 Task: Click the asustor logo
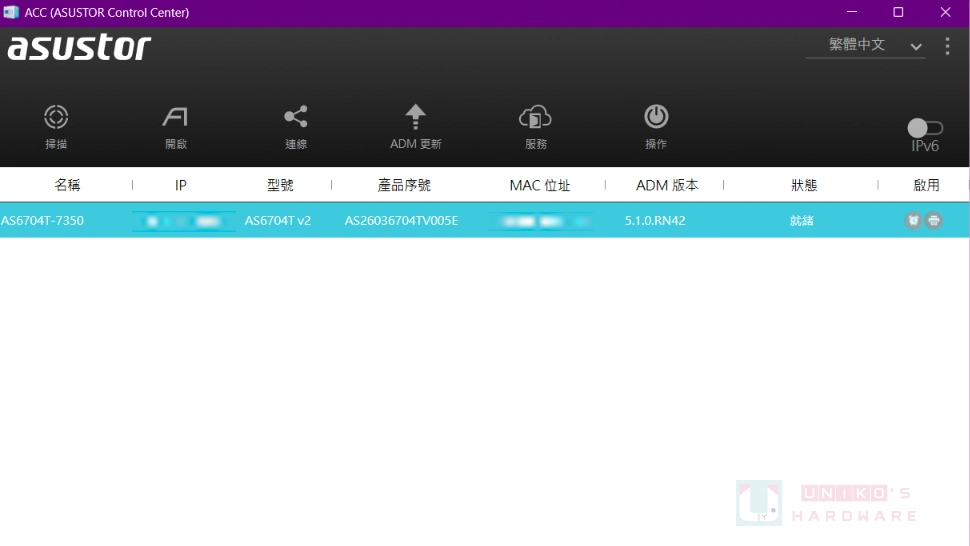79,48
